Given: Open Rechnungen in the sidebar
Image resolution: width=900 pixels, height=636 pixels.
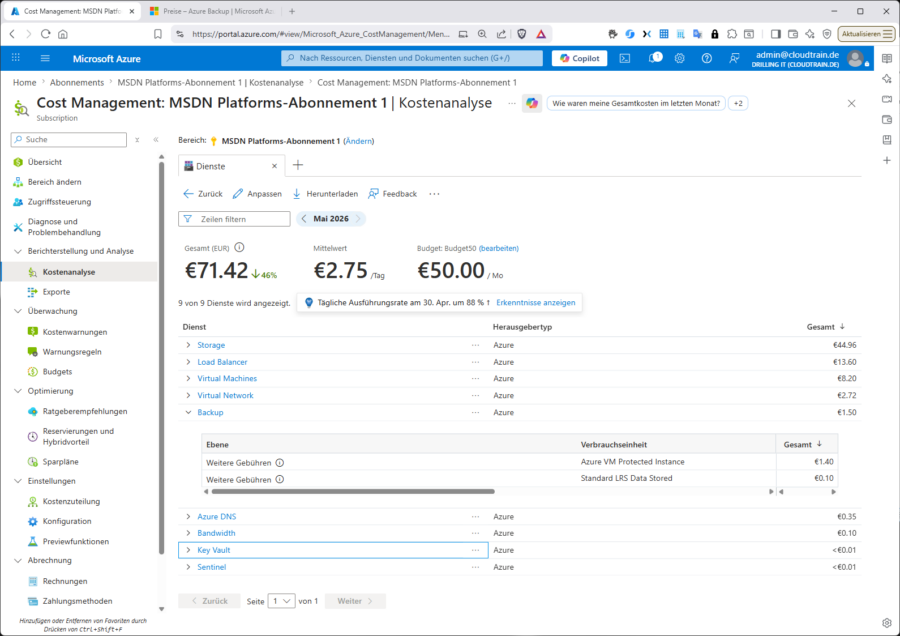Looking at the screenshot, I should [x=65, y=581].
